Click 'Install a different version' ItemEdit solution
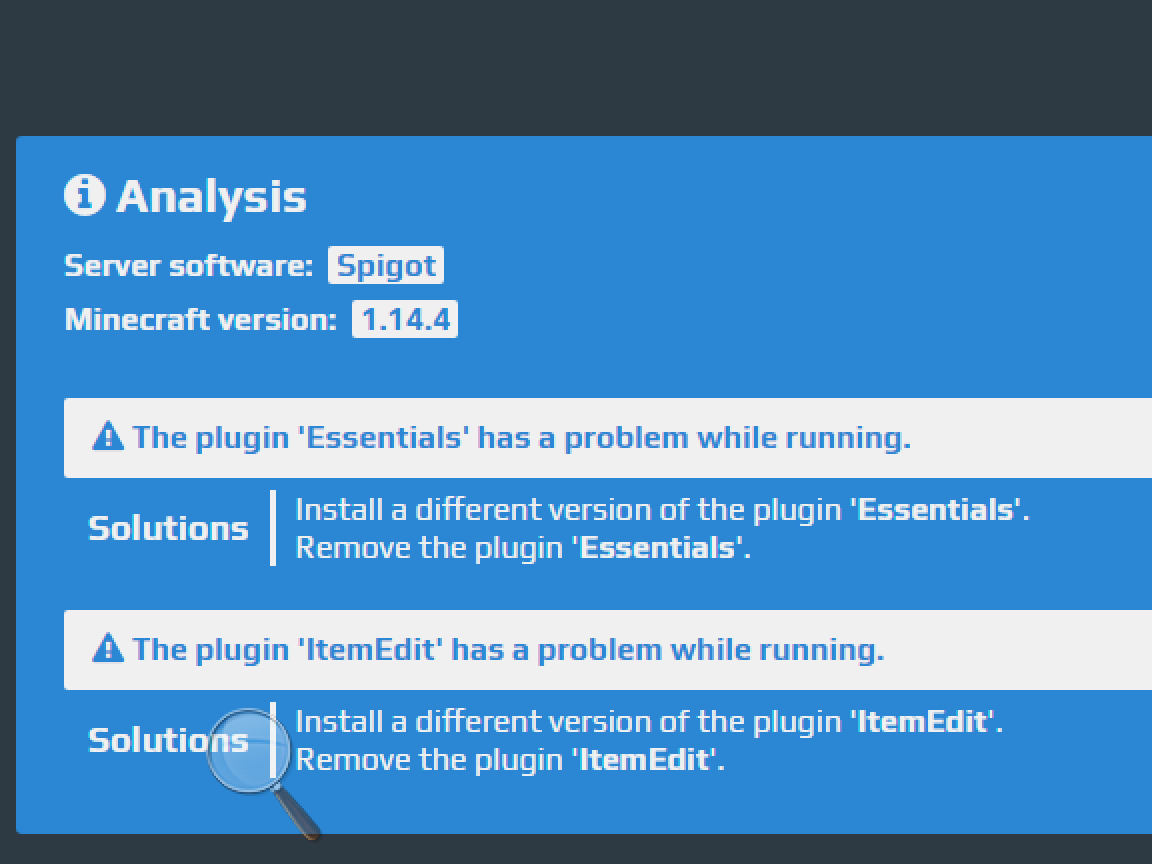Viewport: 1152px width, 864px height. tap(649, 721)
